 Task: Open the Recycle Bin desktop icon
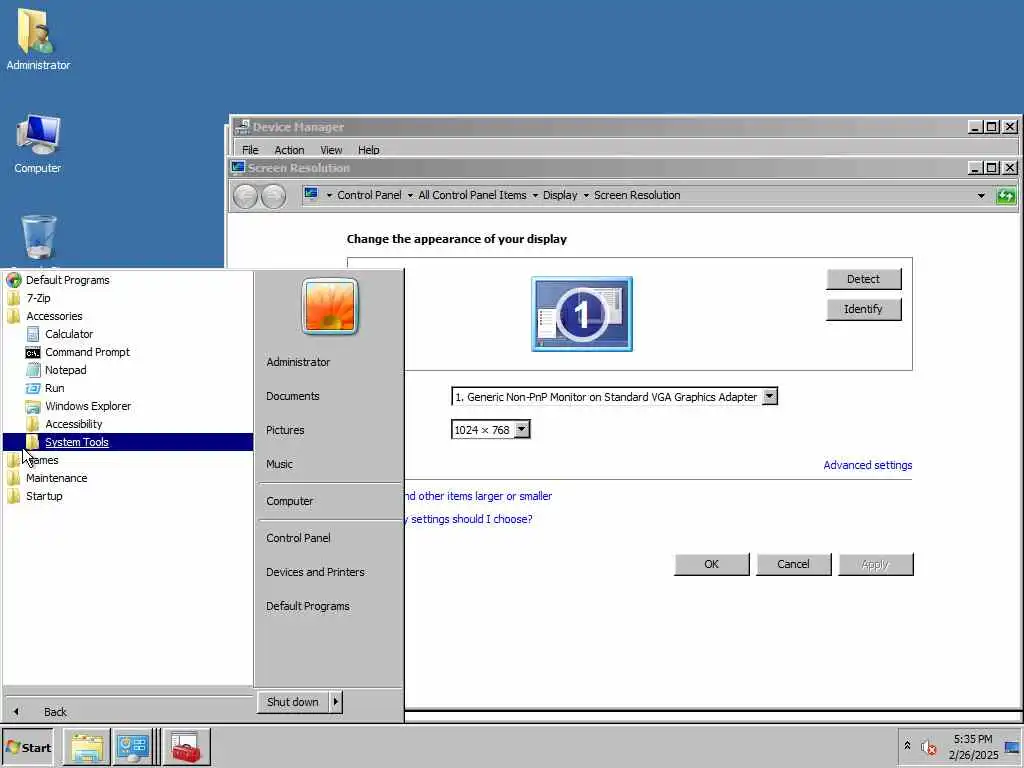click(39, 237)
